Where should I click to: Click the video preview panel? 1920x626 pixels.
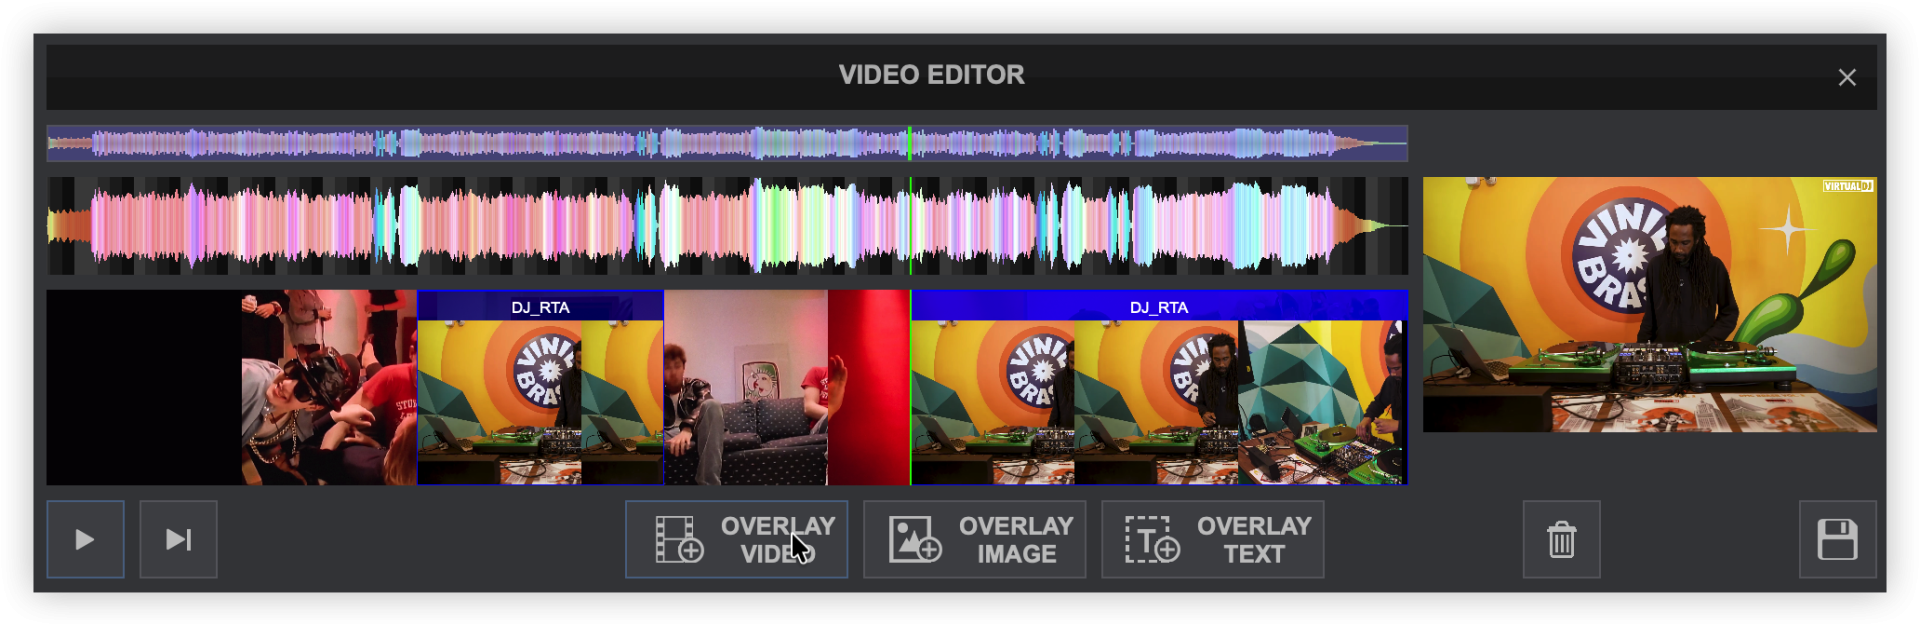pos(1649,305)
